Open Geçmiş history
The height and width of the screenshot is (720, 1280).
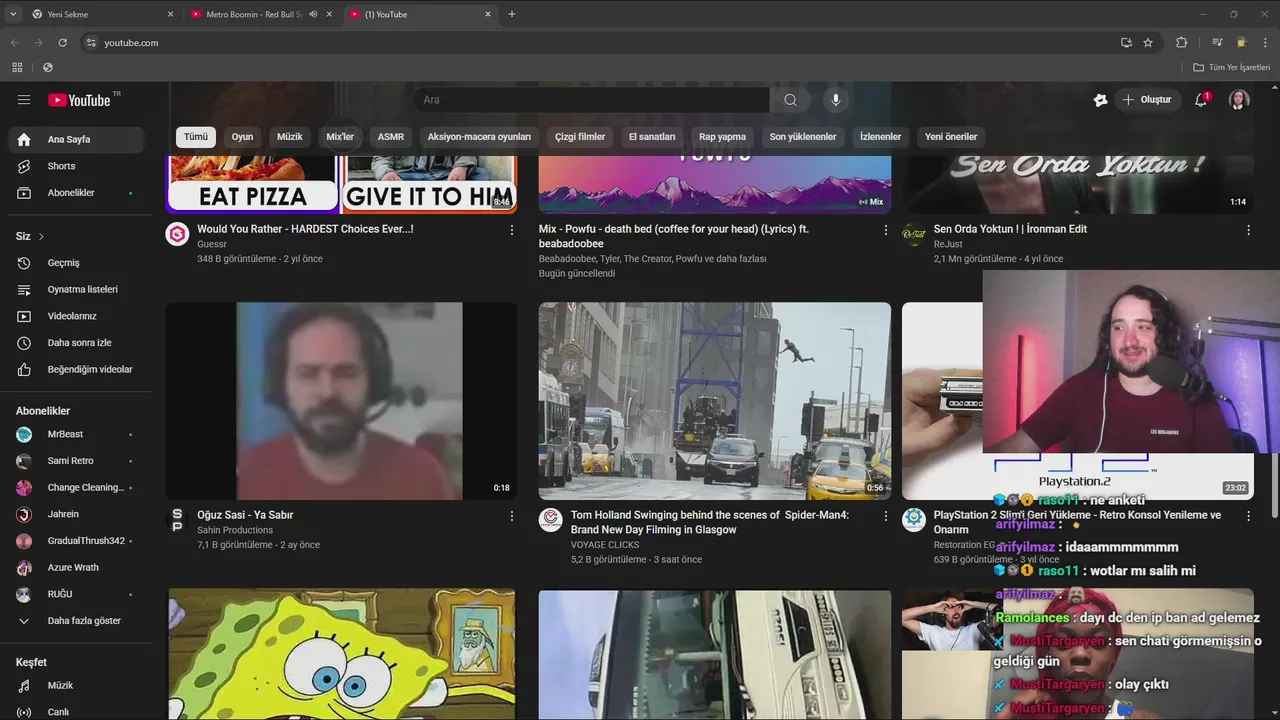click(76, 263)
